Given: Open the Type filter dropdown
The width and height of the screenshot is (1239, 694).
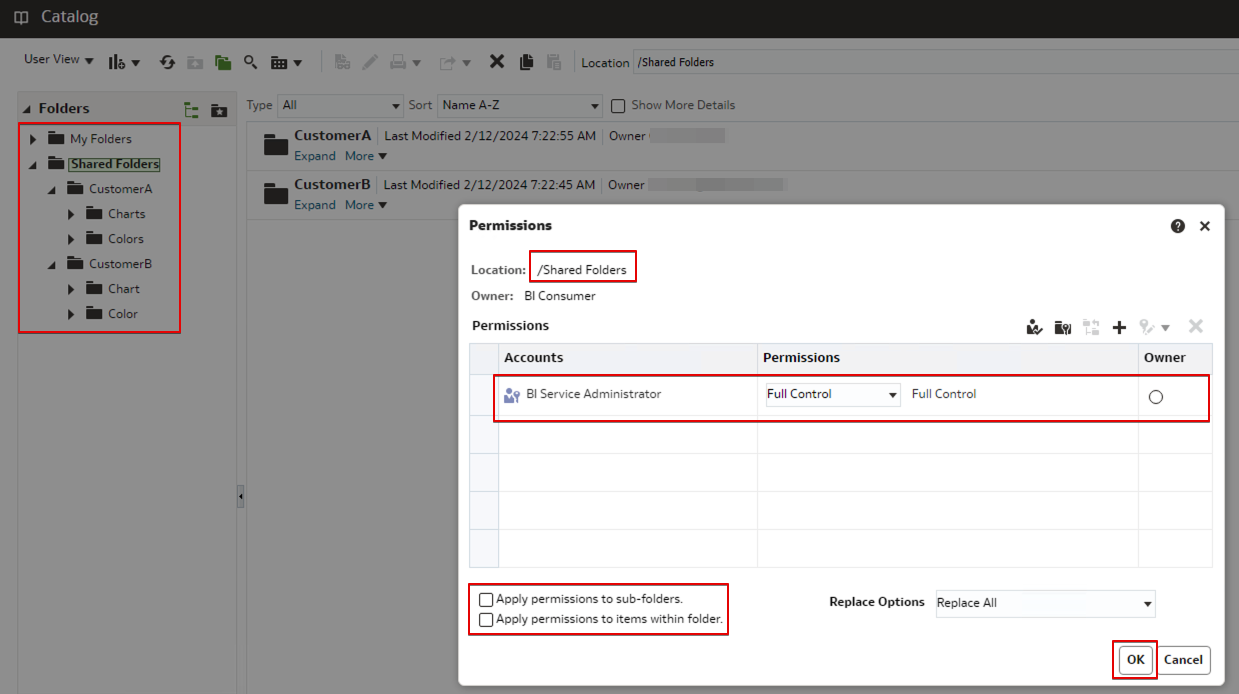Looking at the screenshot, I should [340, 105].
